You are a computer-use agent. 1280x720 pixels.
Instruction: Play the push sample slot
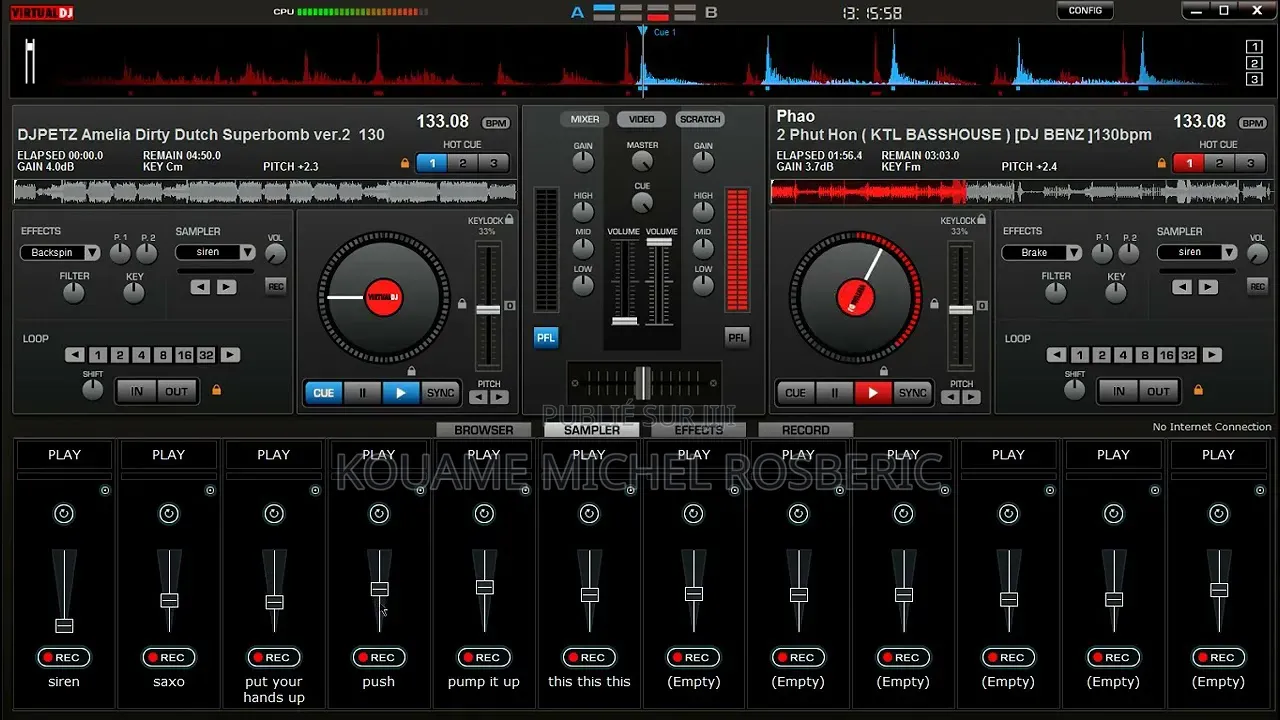tap(379, 455)
